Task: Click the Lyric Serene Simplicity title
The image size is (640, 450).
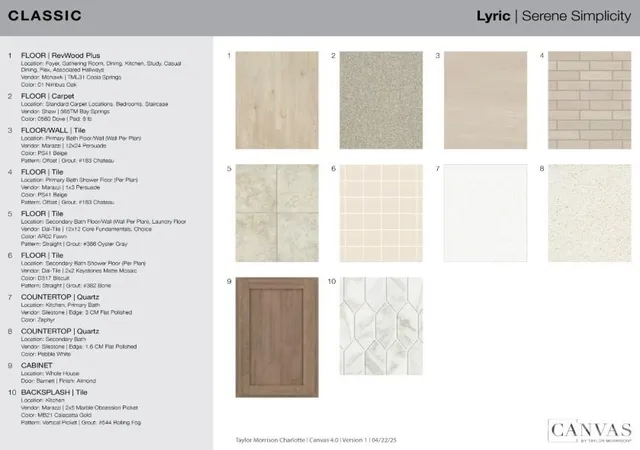Action: [x=553, y=16]
